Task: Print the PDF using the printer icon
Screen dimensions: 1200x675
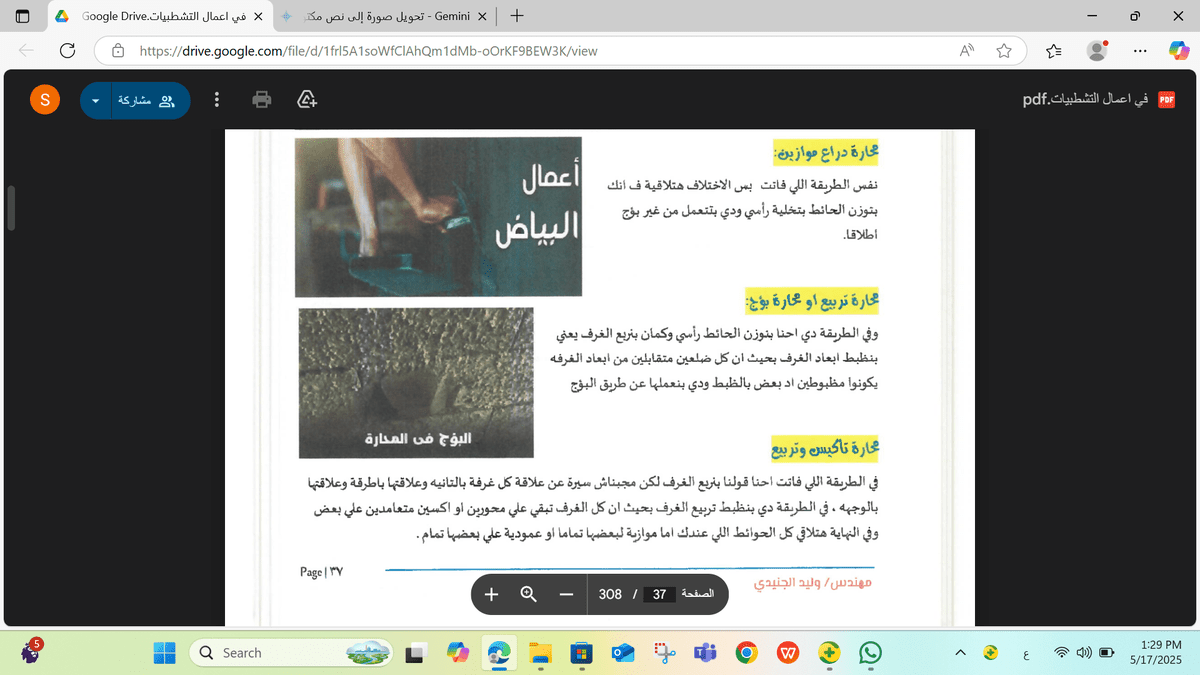Action: (x=261, y=100)
